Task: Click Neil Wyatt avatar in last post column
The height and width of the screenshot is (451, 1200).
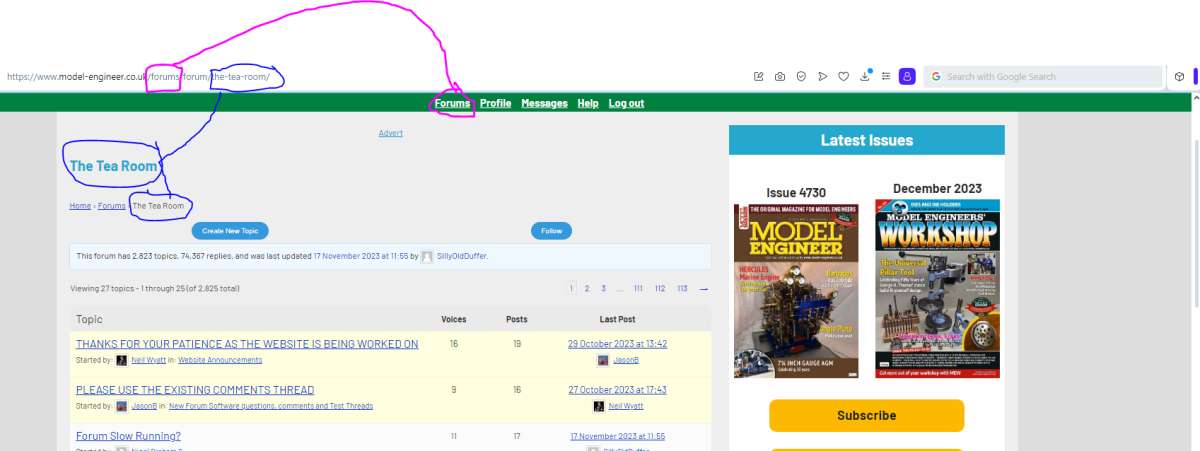Action: point(599,406)
